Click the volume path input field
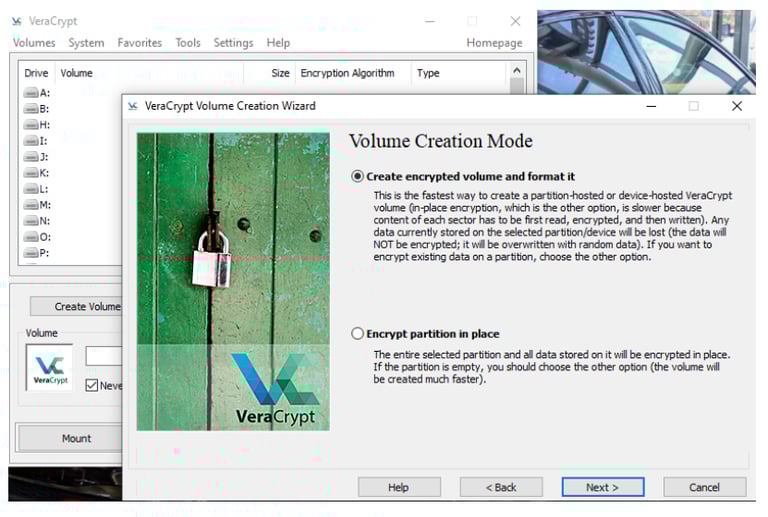The height and width of the screenshot is (517, 768). click(x=104, y=356)
